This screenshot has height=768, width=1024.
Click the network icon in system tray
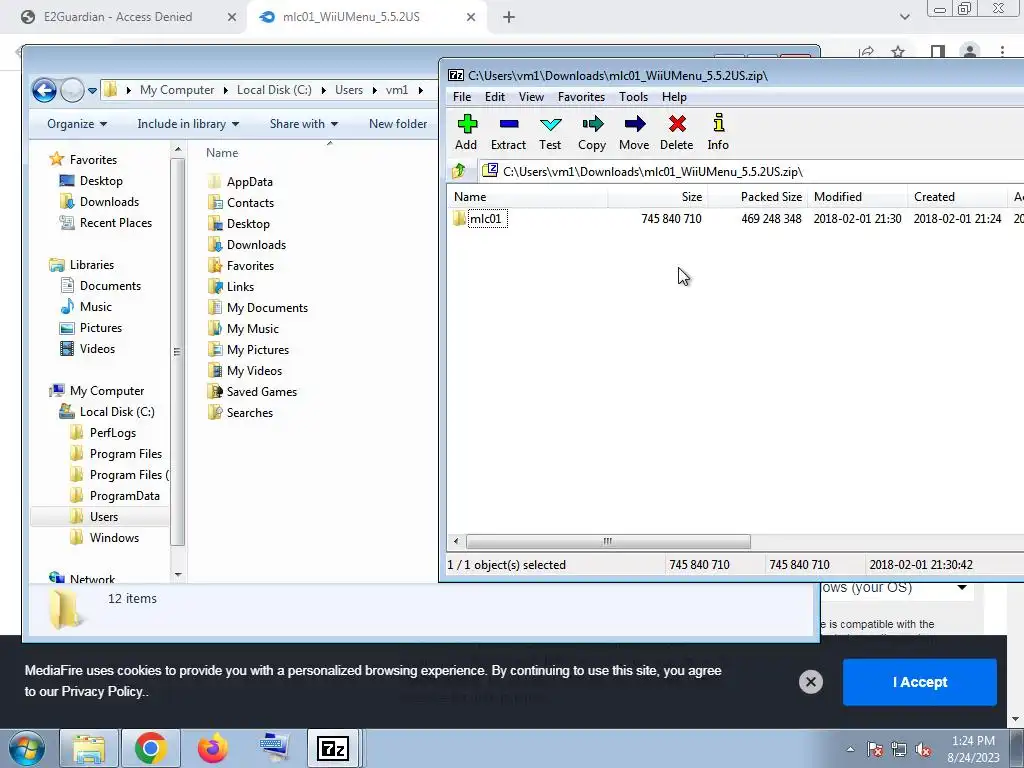point(899,749)
